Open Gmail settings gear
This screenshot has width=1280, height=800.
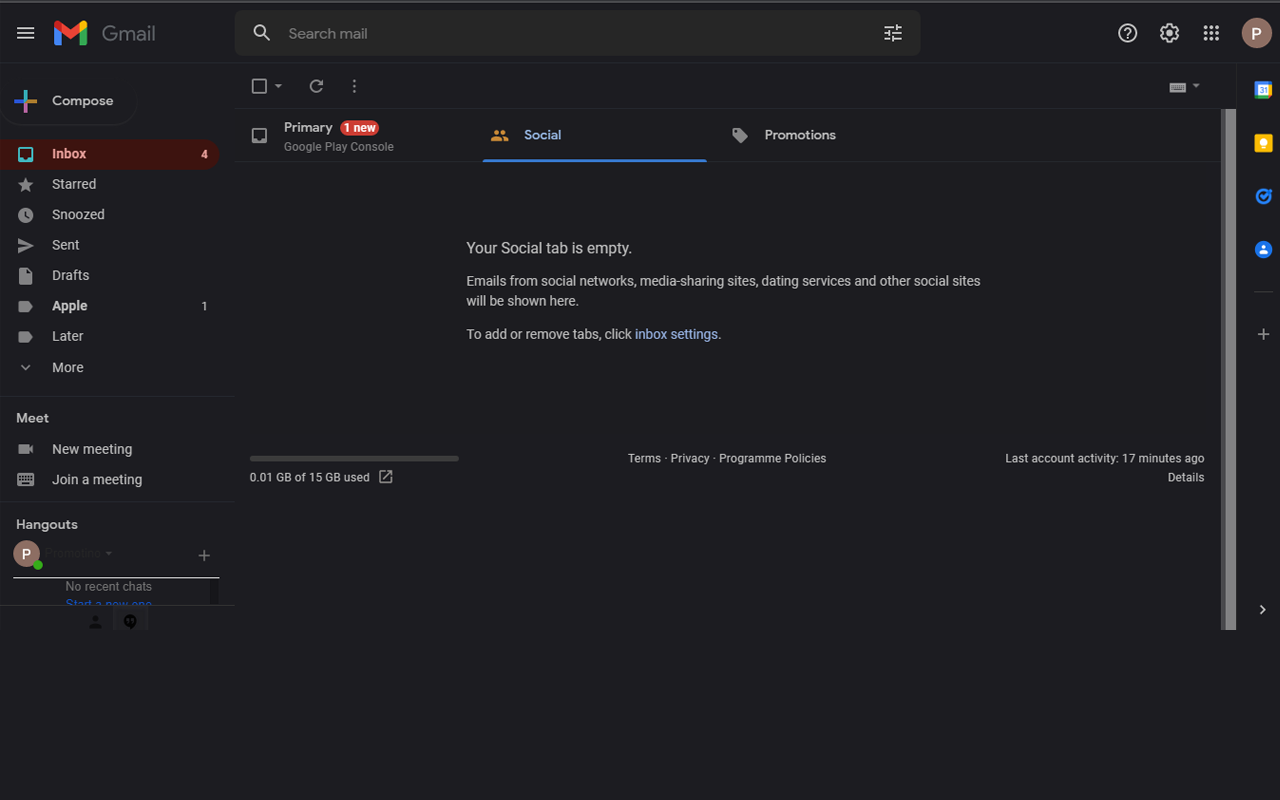1169,33
